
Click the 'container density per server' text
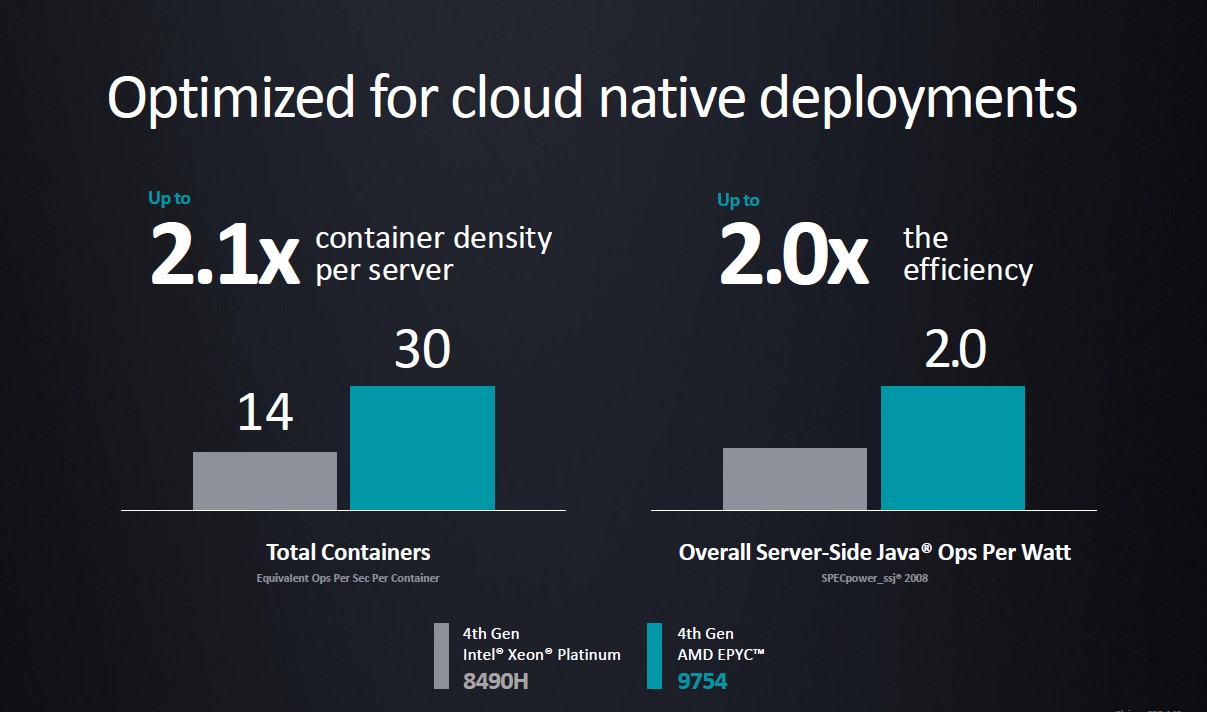tap(433, 254)
